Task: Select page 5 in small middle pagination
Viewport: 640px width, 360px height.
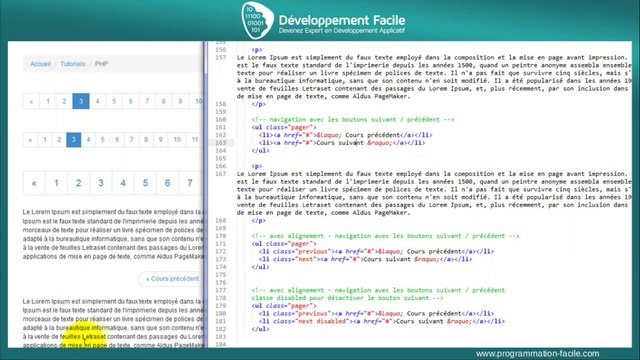Action: pyautogui.click(x=102, y=140)
